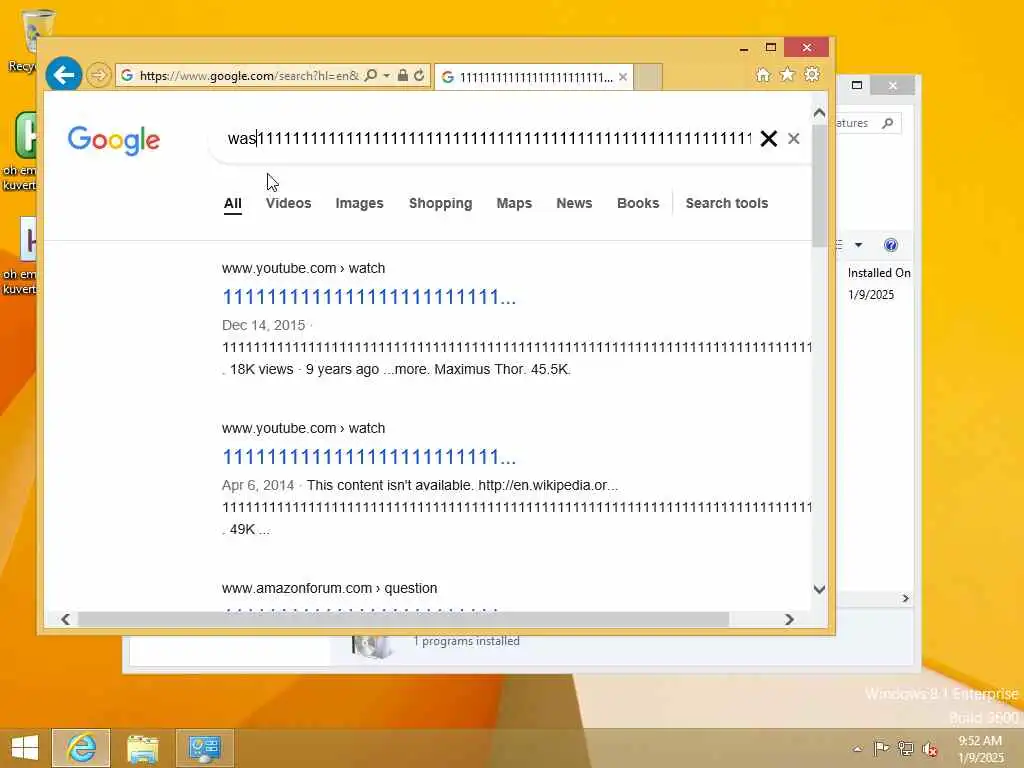Click the horizontal scrollbar thumb

click(403, 619)
